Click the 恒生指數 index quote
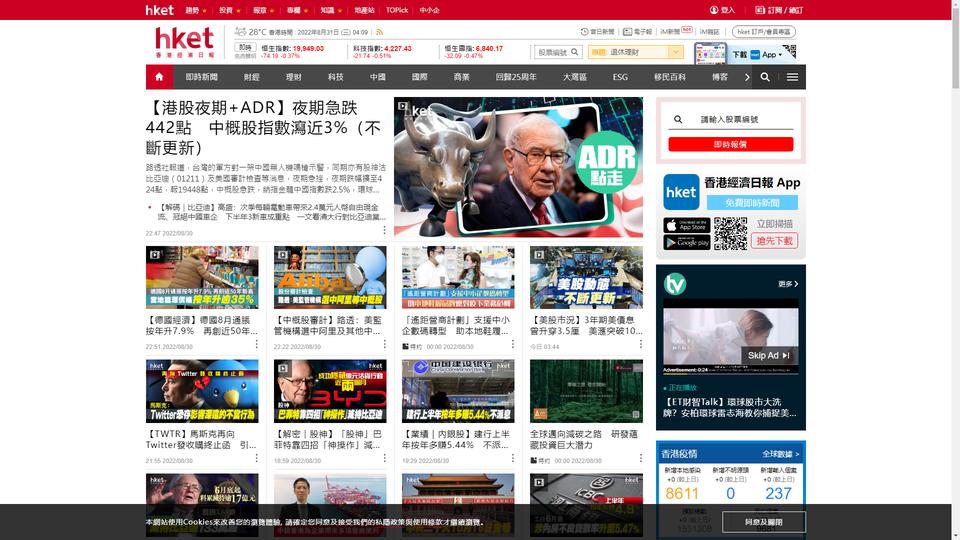Screen dimensions: 960x540 [x=293, y=51]
